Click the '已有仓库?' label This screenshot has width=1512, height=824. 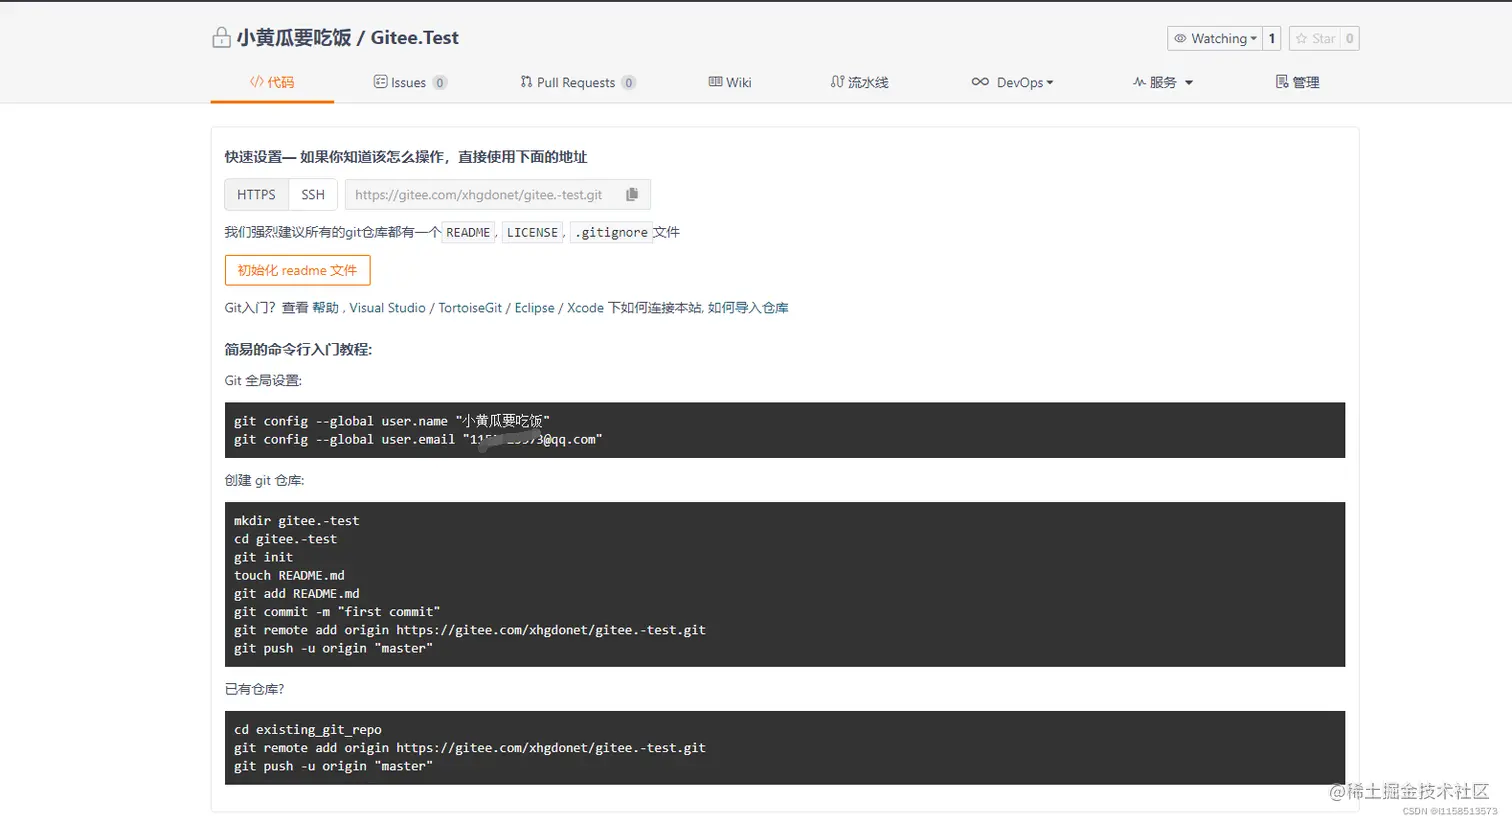coord(255,689)
